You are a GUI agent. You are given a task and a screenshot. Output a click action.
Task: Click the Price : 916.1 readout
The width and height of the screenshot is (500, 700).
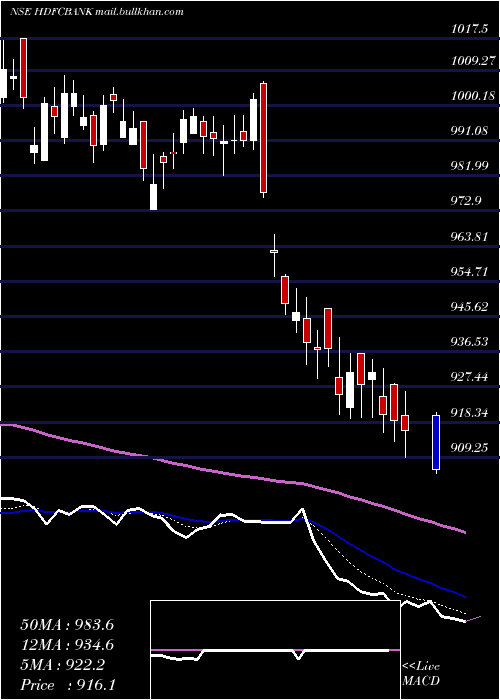coord(67,685)
